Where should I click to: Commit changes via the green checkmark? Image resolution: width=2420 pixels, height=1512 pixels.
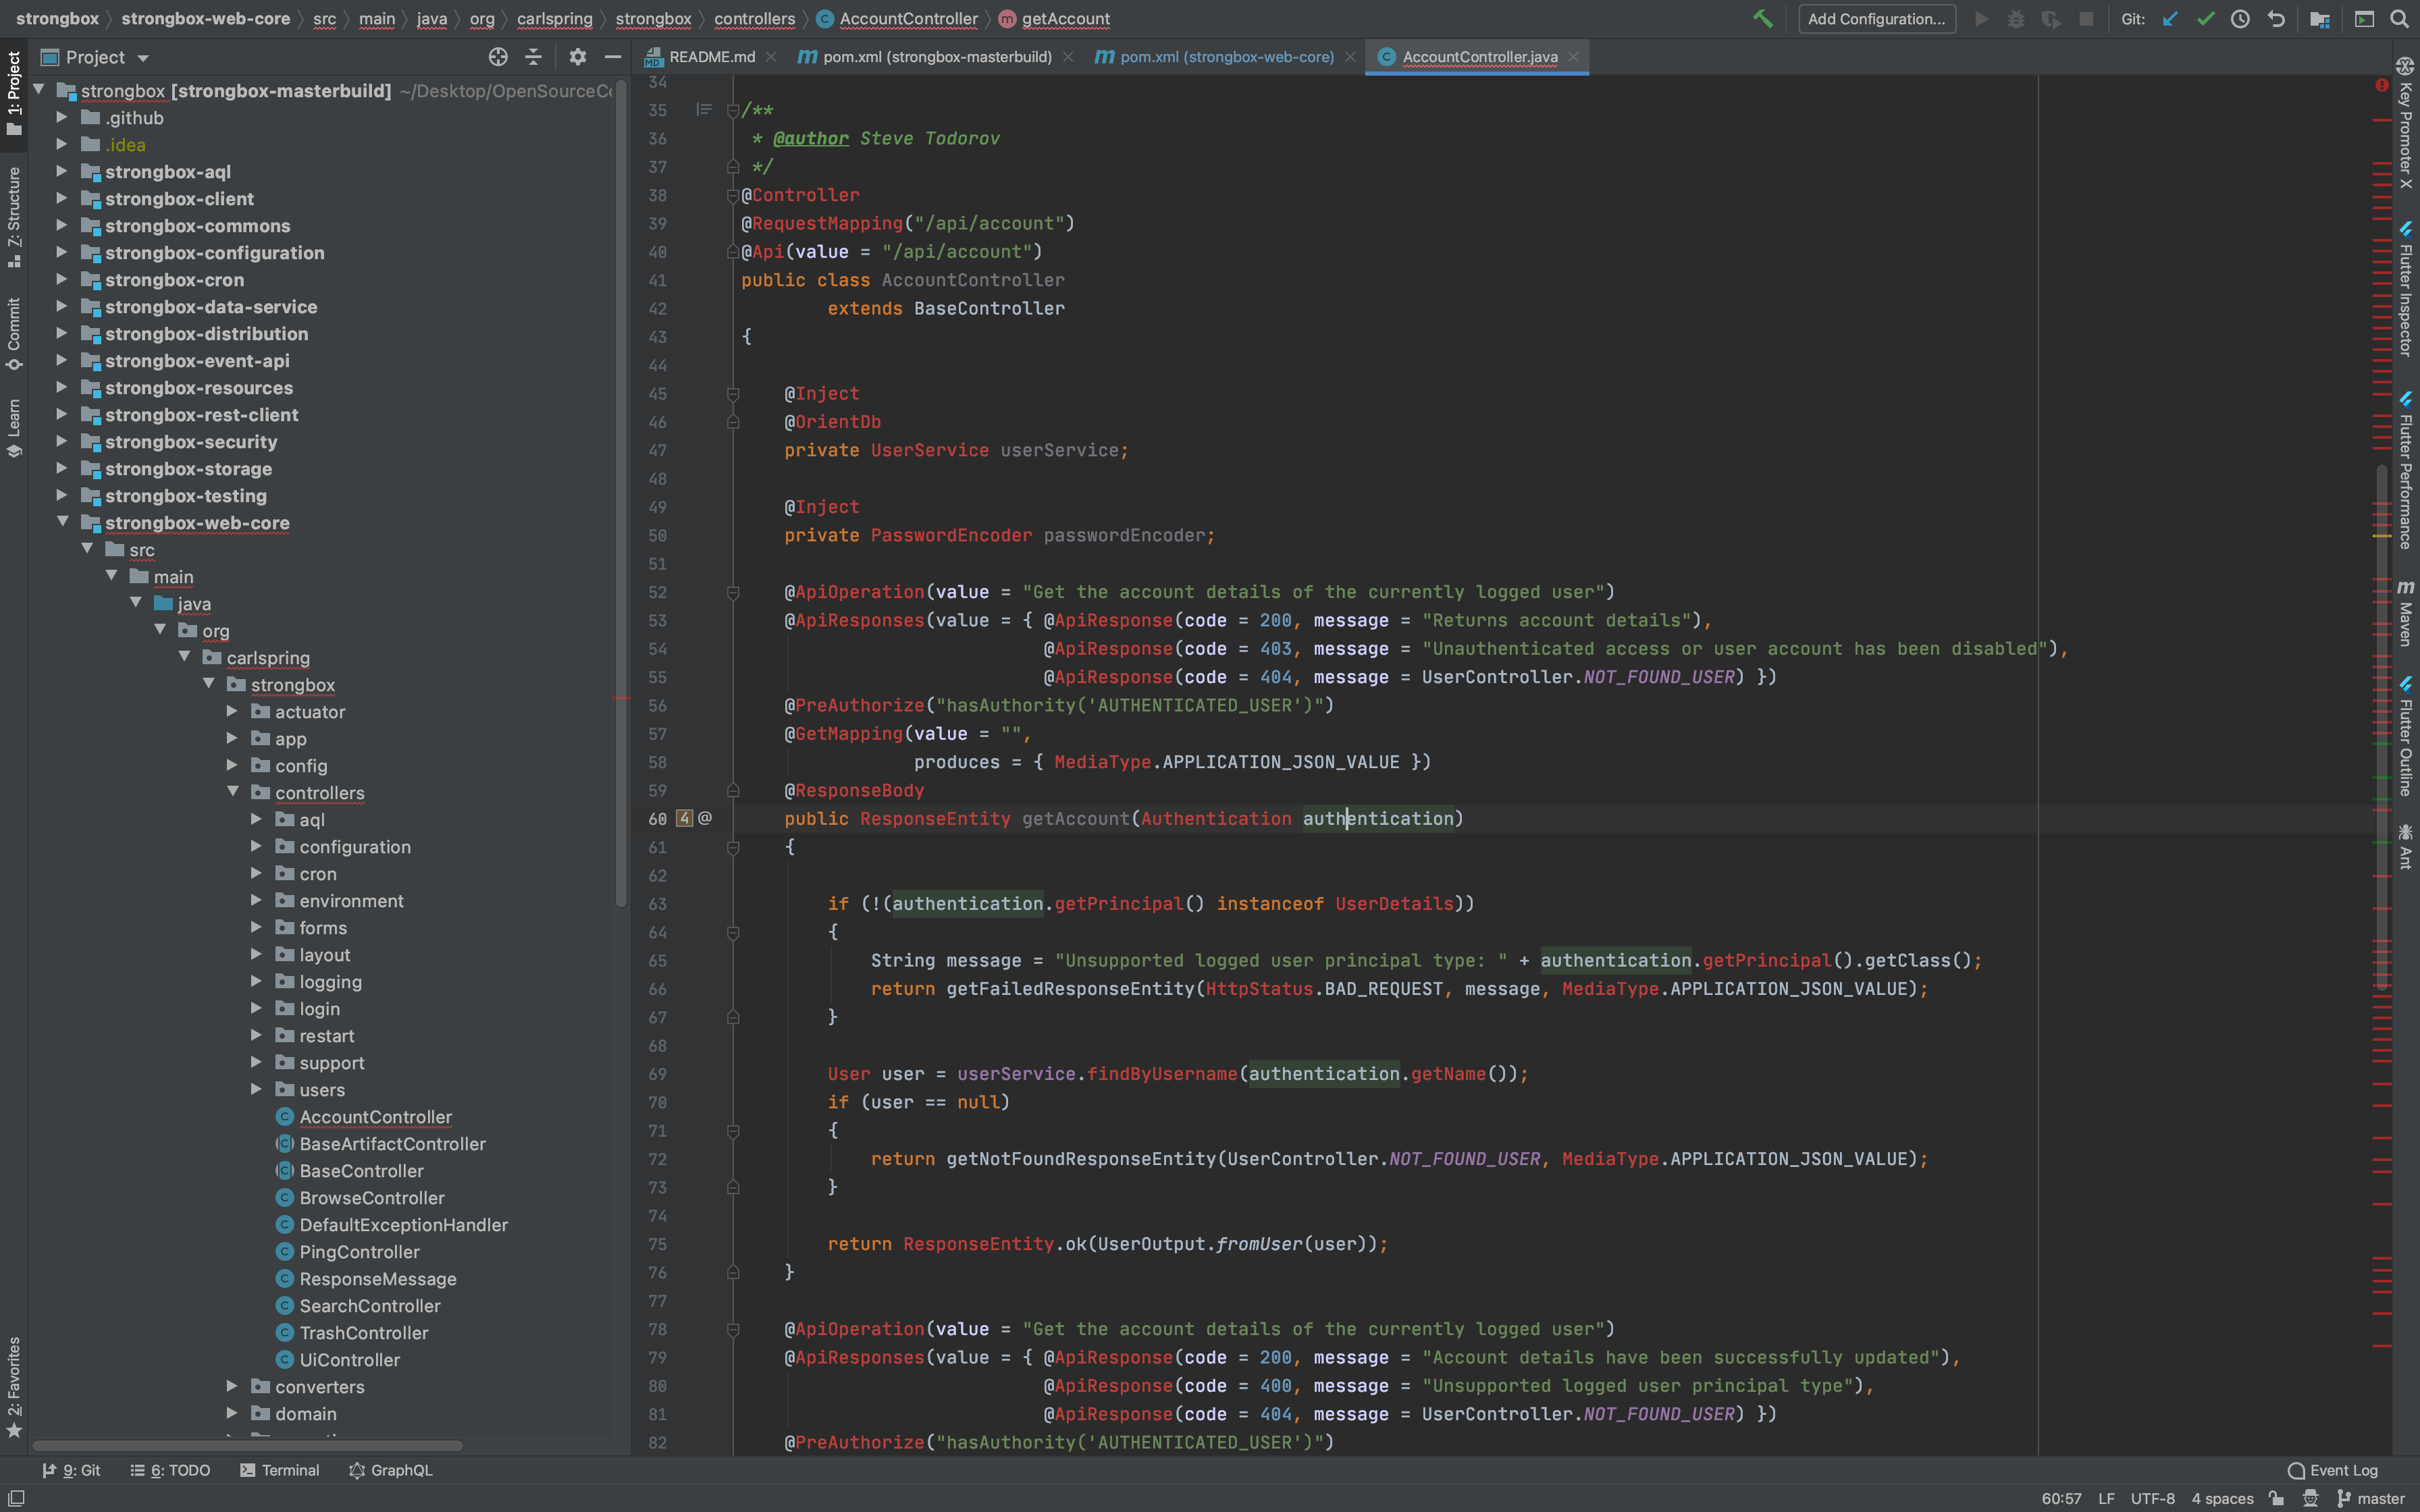tap(2206, 19)
